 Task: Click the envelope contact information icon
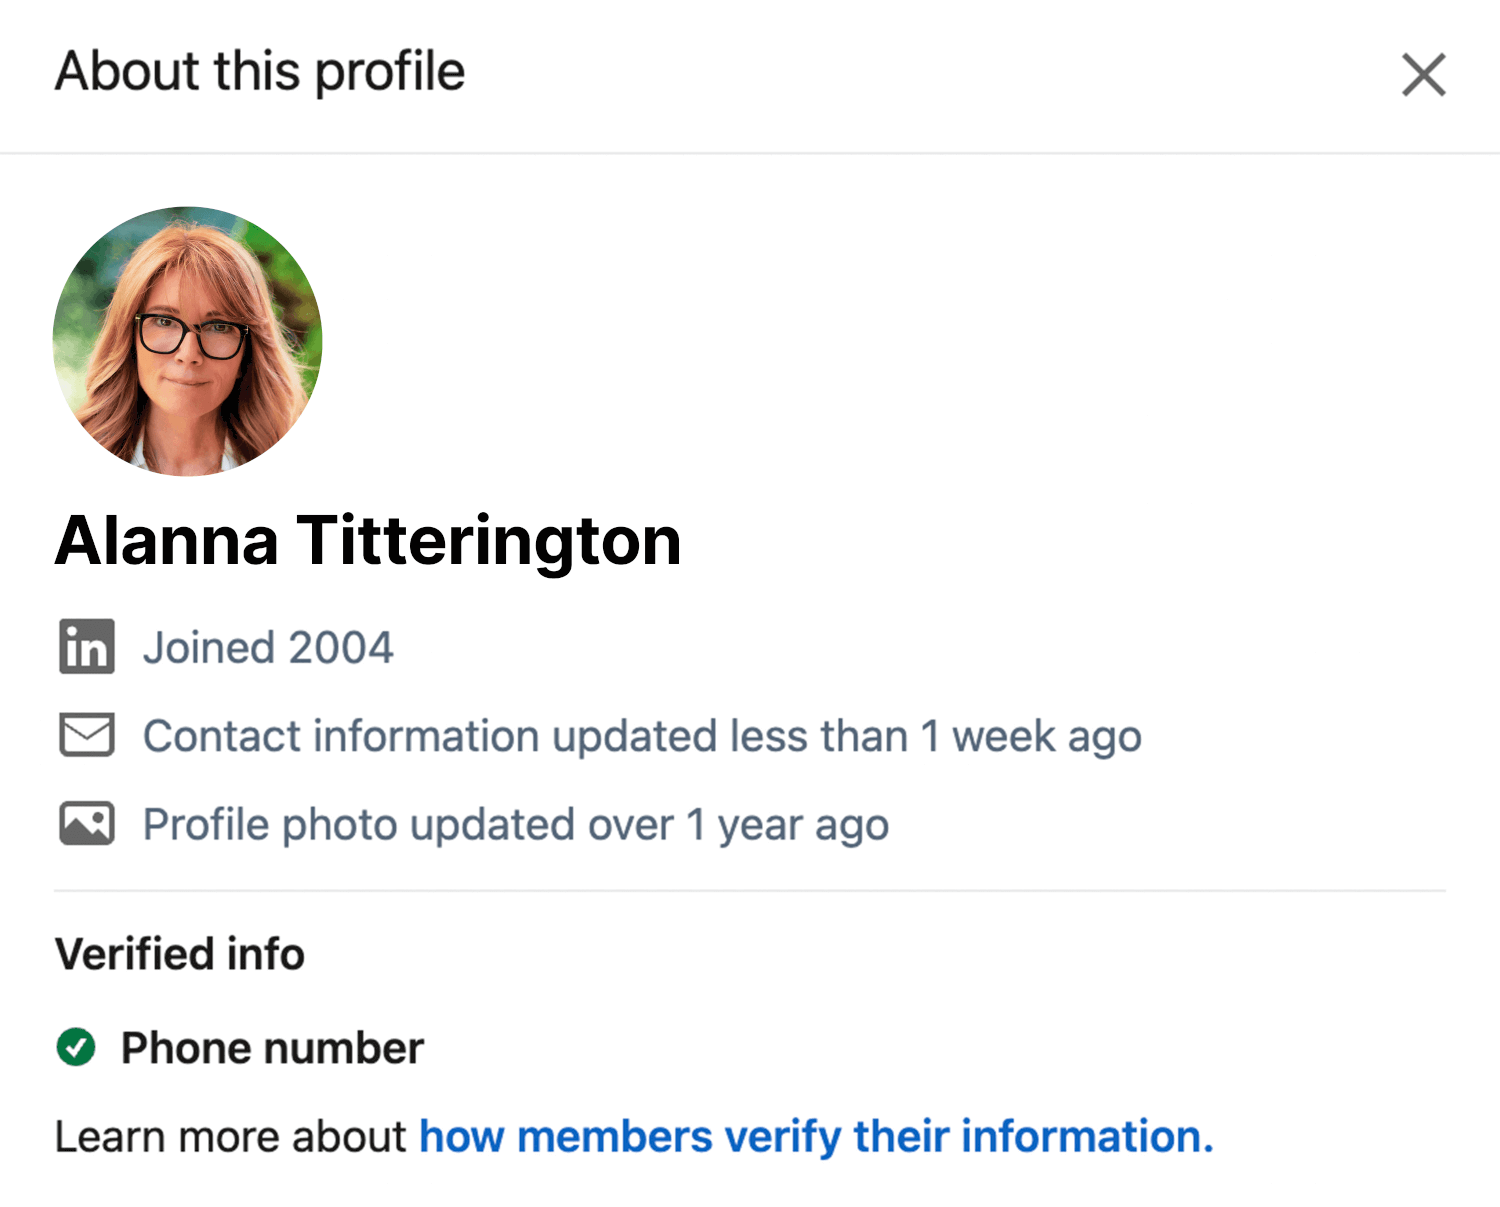pos(87,735)
